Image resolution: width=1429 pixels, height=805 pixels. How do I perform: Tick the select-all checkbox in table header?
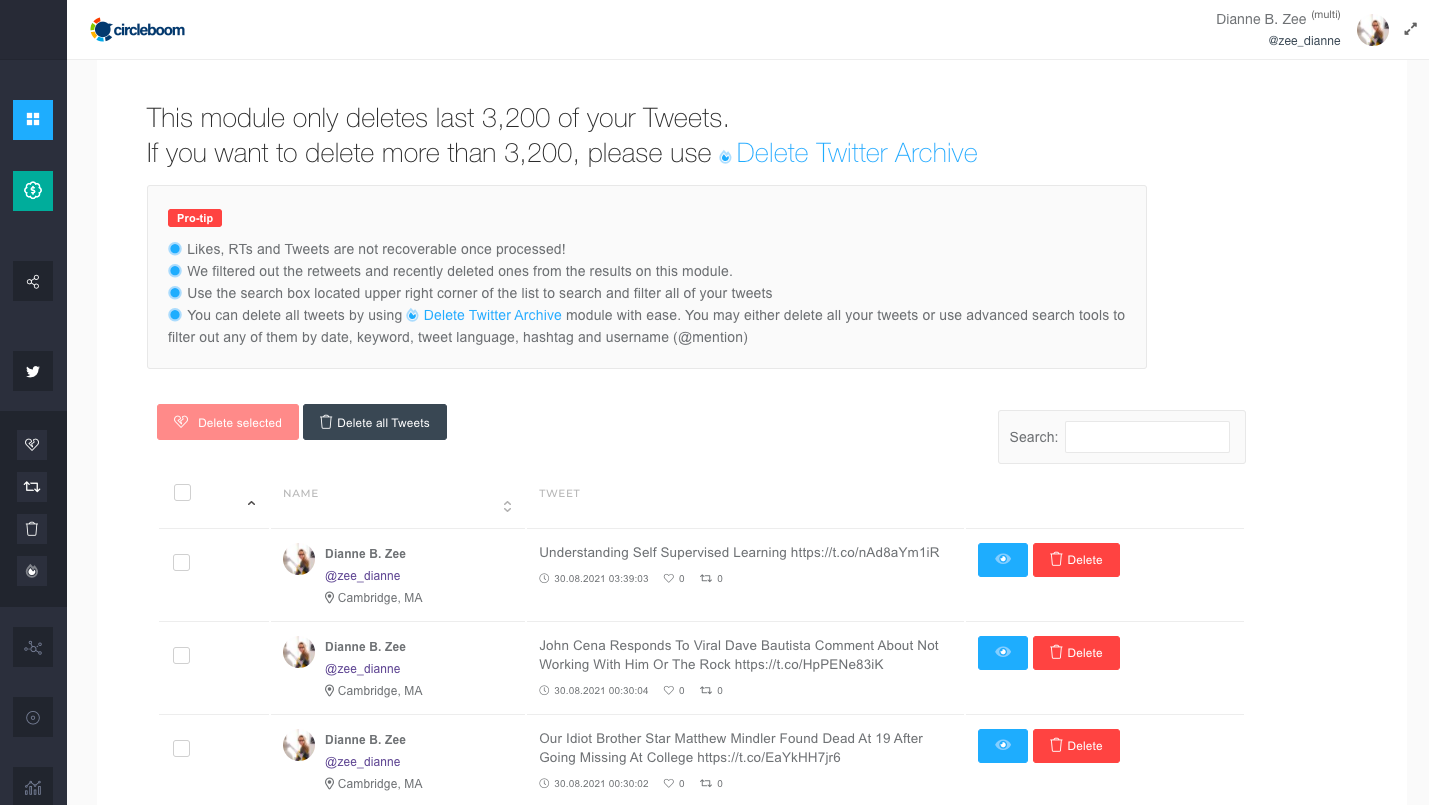pyautogui.click(x=182, y=492)
